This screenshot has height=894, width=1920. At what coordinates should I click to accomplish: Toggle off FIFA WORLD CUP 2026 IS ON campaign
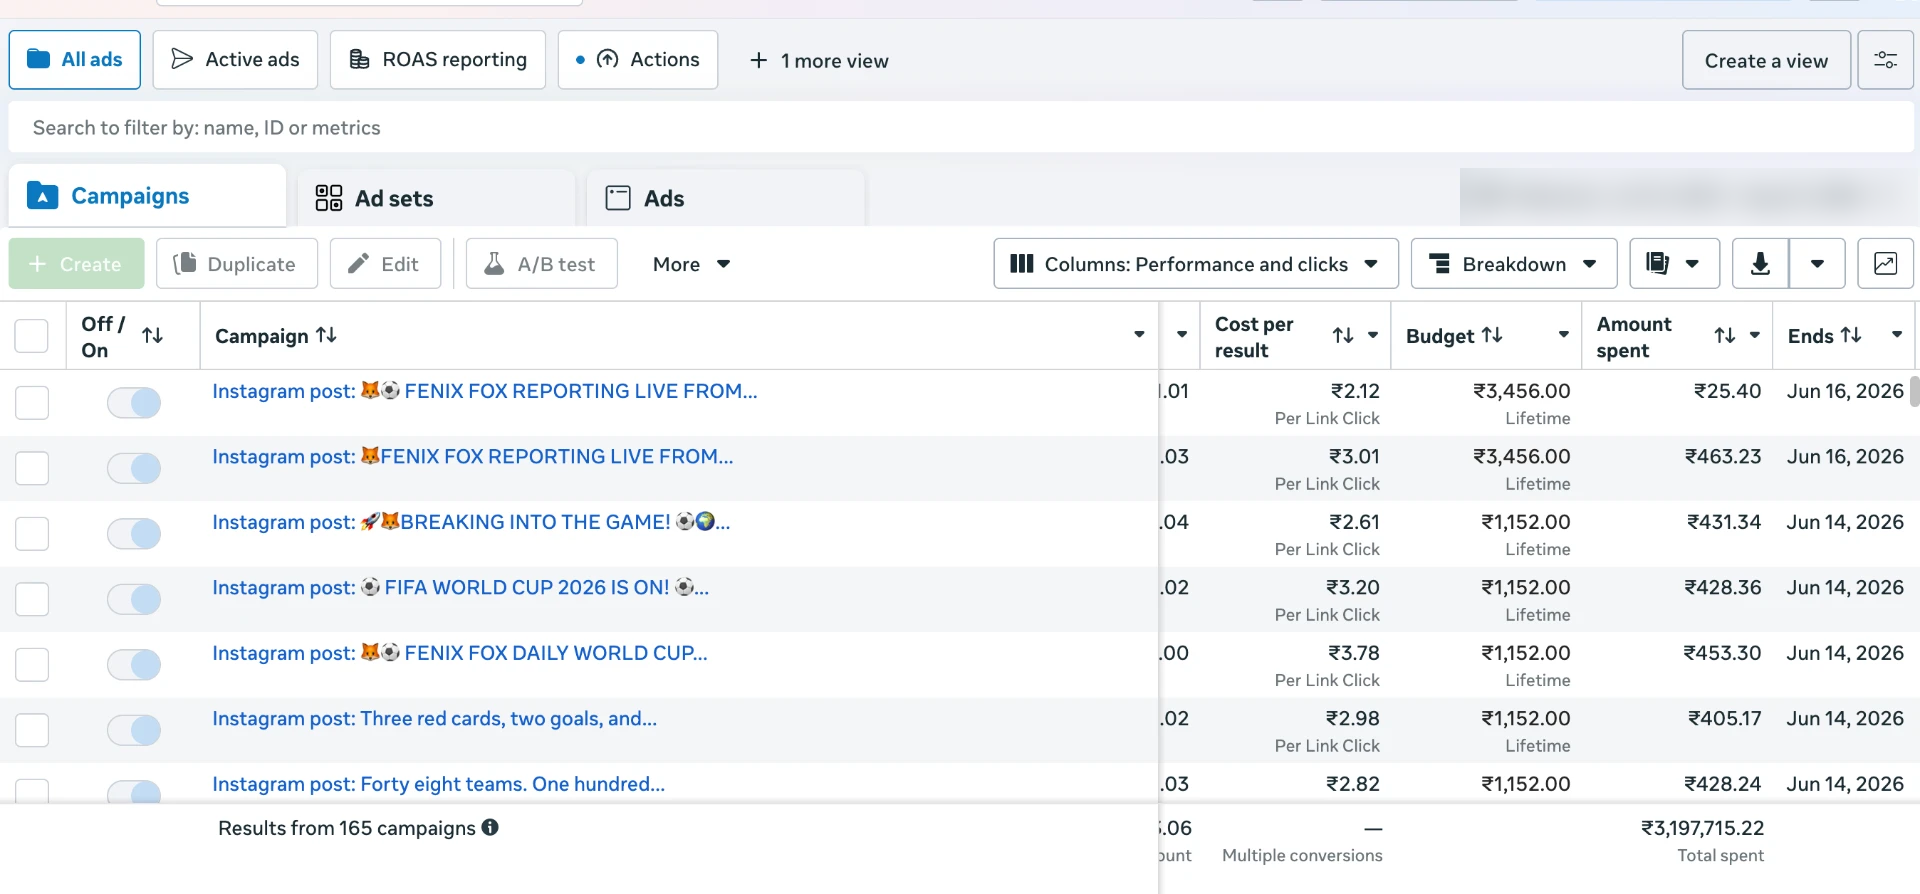pos(134,600)
